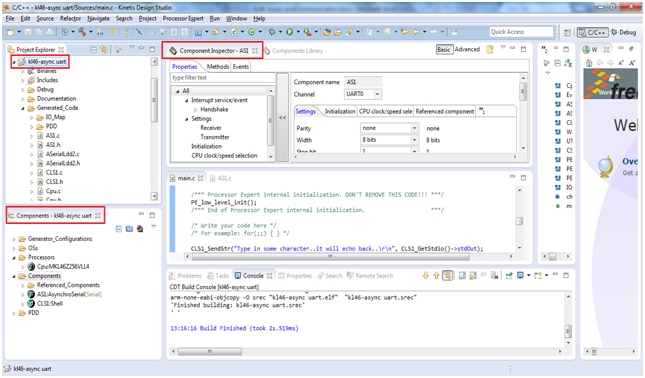Open the Channel UART0 dropdown
The height and width of the screenshot is (378, 645).
click(377, 94)
